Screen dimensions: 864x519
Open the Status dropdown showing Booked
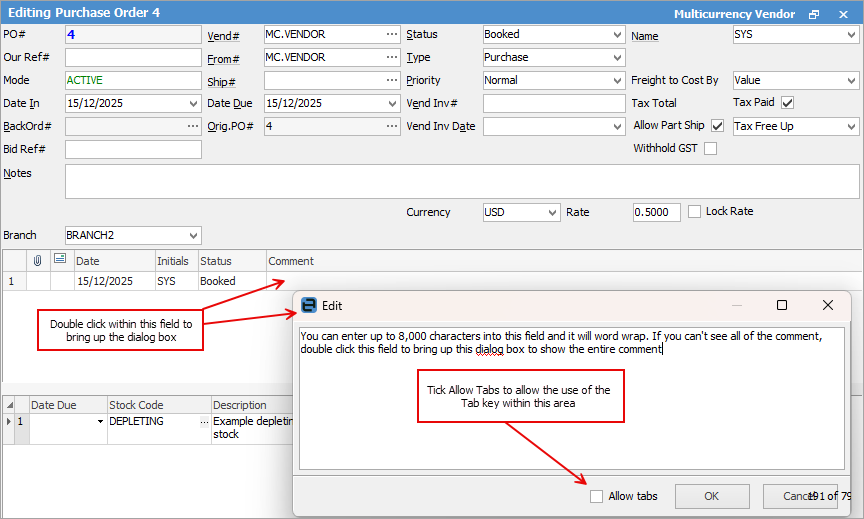pyautogui.click(x=617, y=35)
